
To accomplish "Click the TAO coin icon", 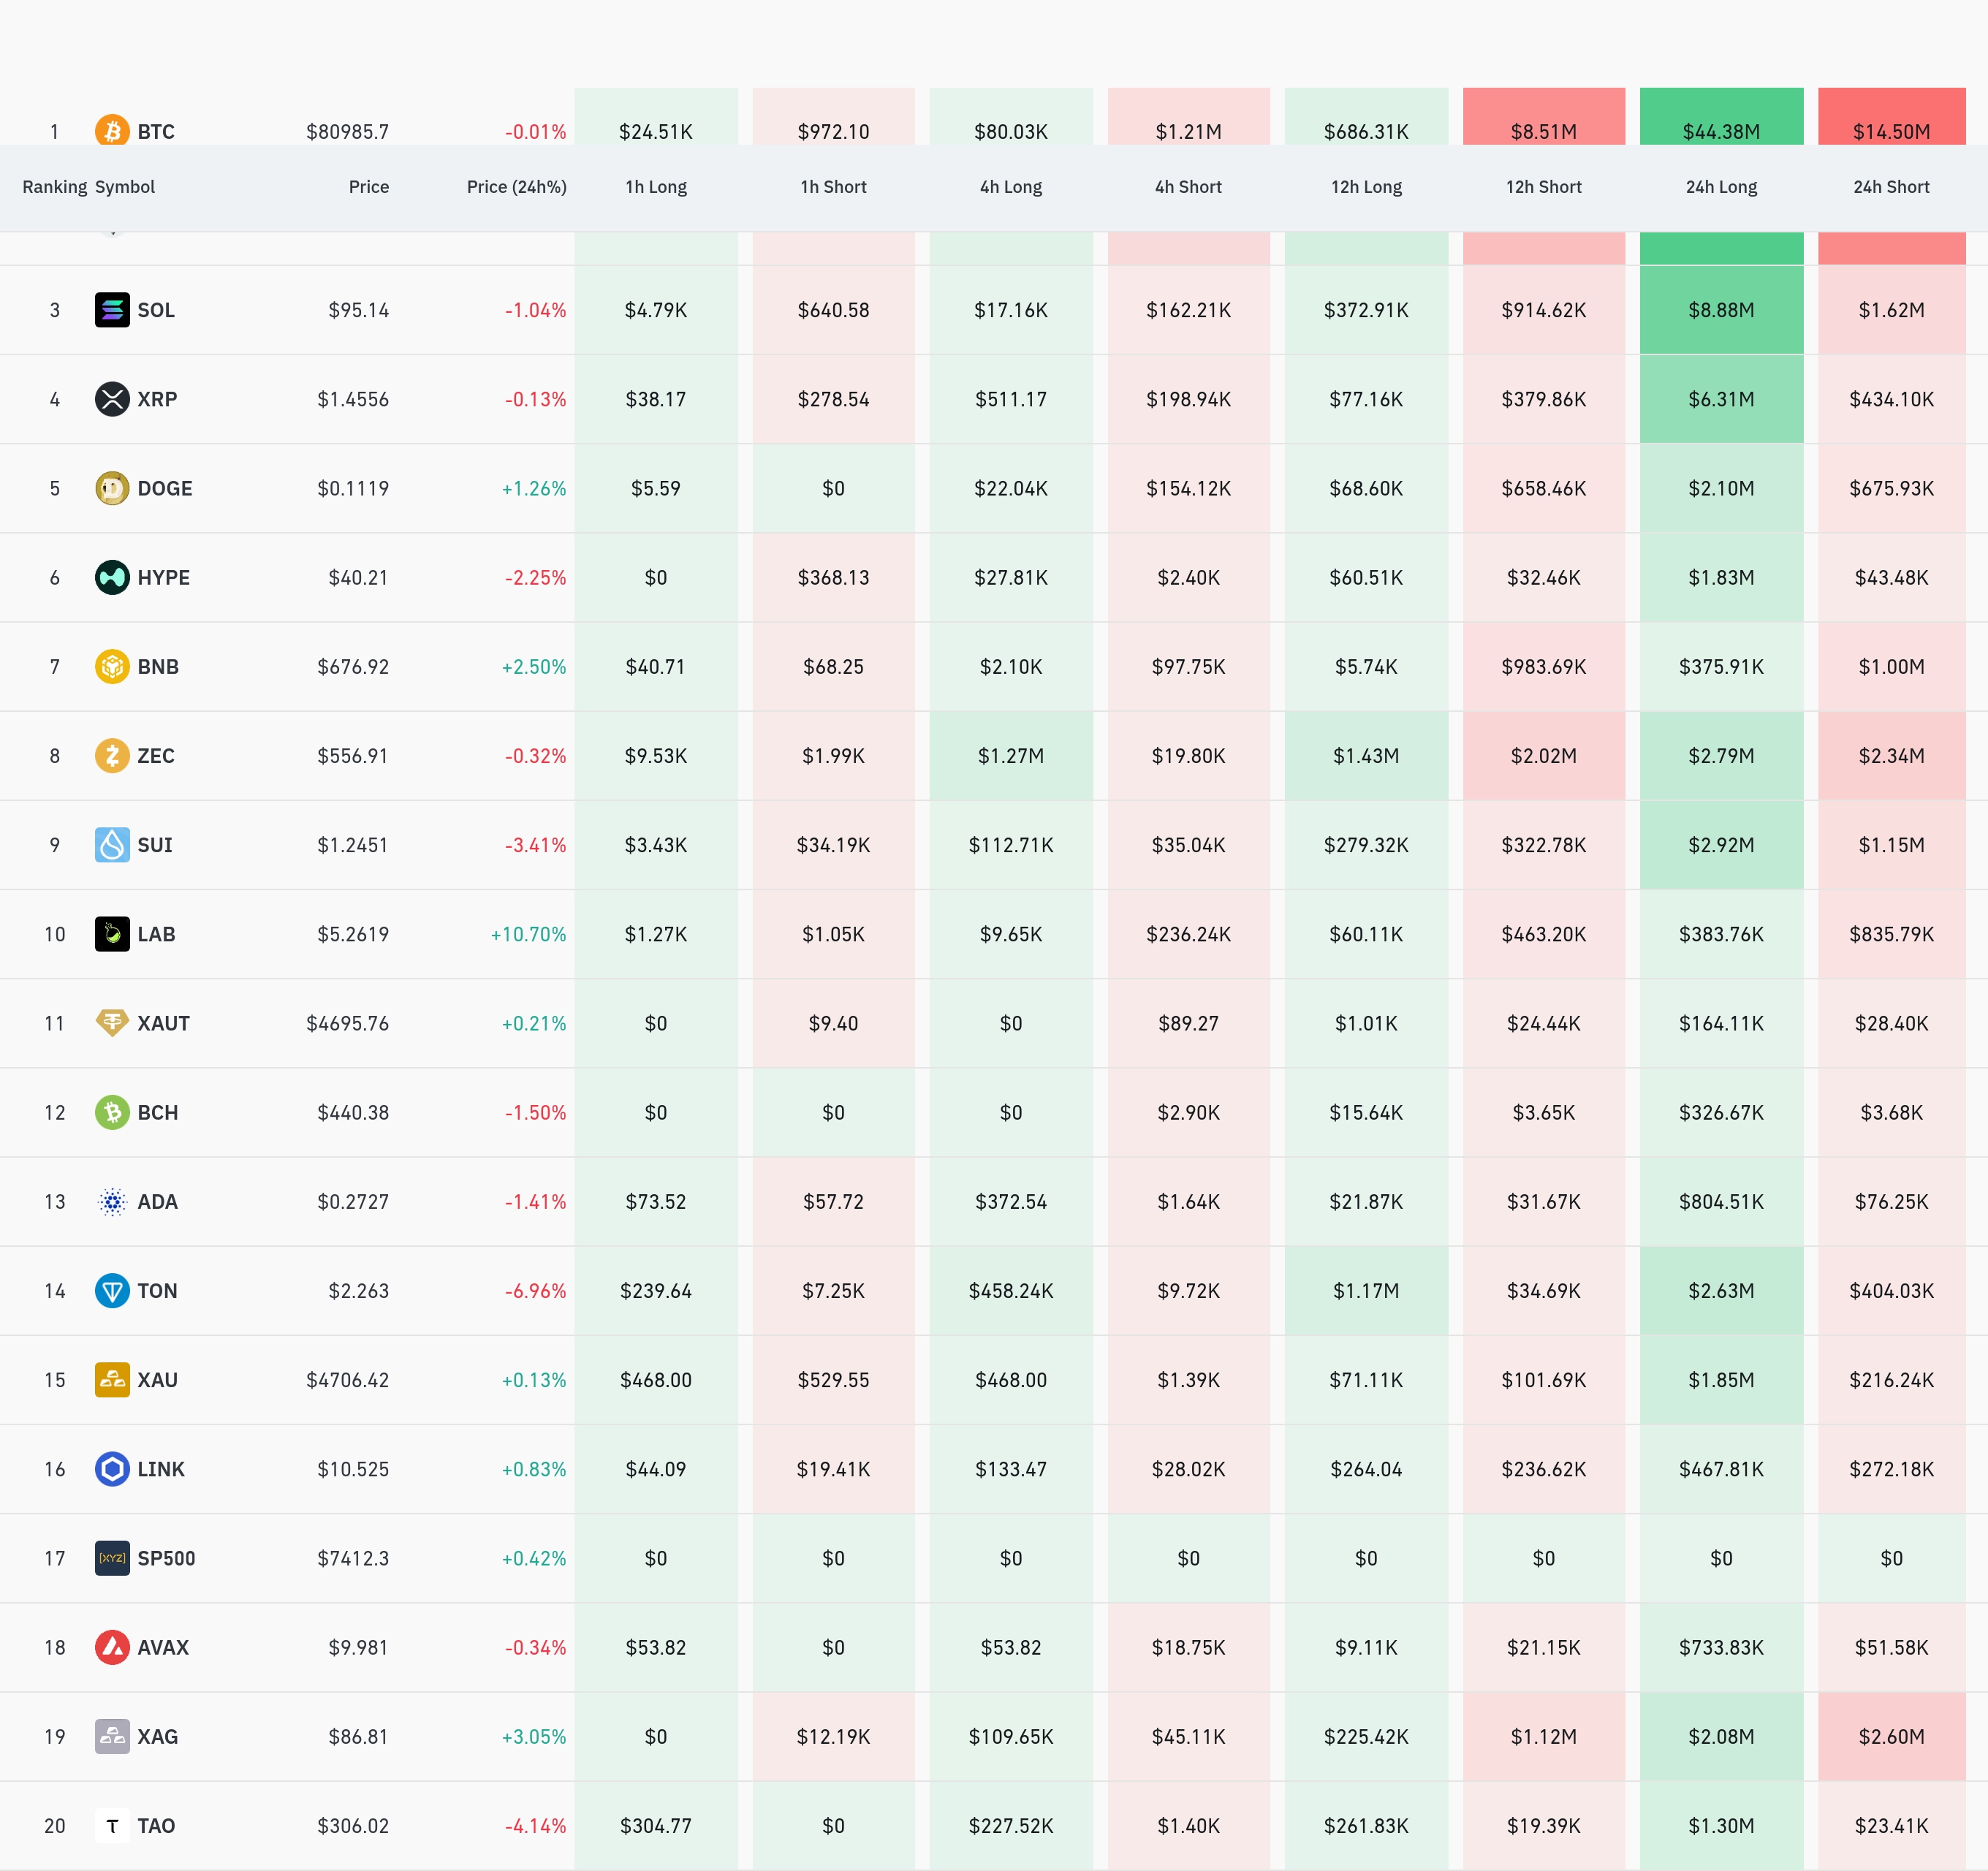I will [112, 1826].
